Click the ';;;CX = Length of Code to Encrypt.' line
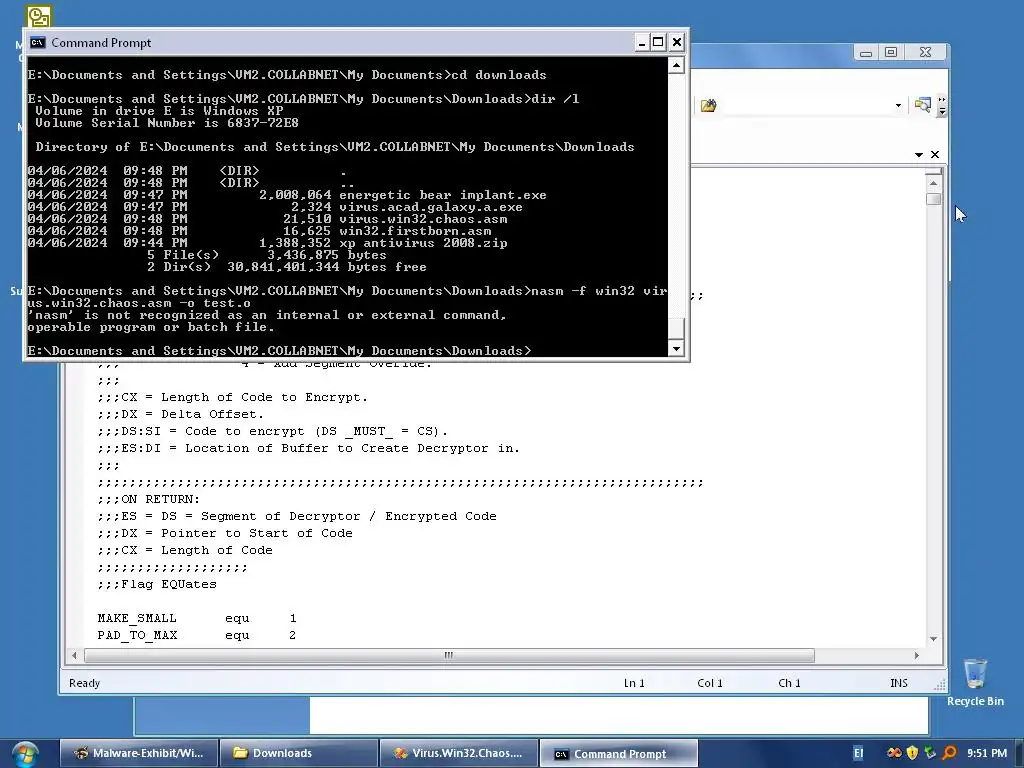Image resolution: width=1024 pixels, height=768 pixels. click(232, 397)
